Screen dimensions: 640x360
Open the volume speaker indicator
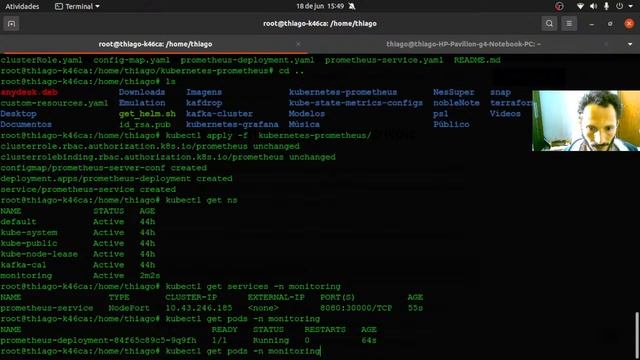(593, 7)
